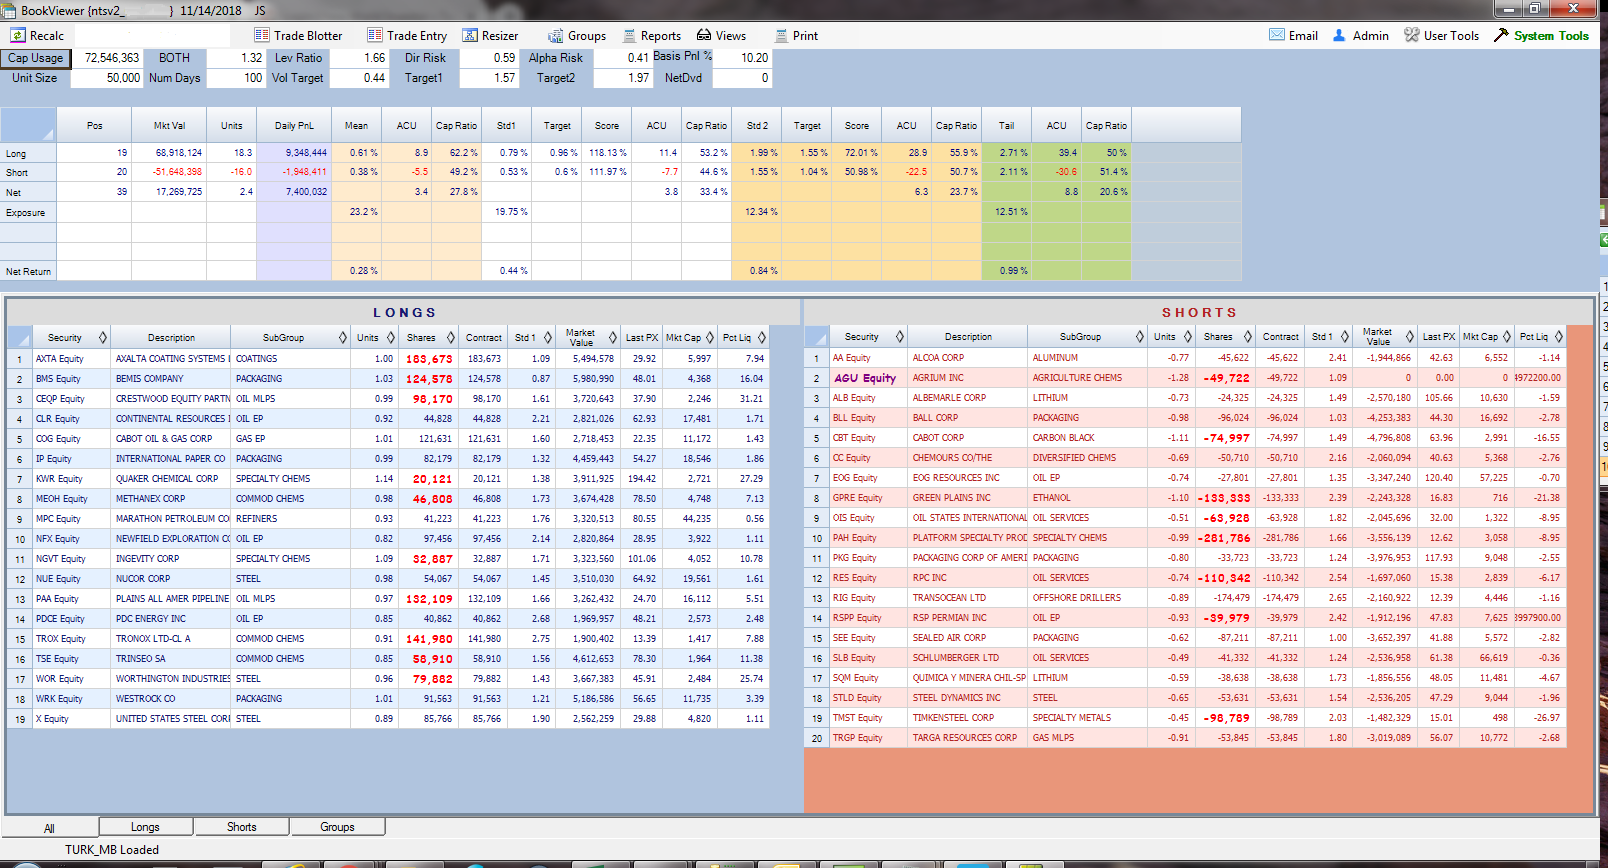Click Longs shares value 183,673
Image resolution: width=1608 pixels, height=868 pixels.
pyautogui.click(x=429, y=359)
